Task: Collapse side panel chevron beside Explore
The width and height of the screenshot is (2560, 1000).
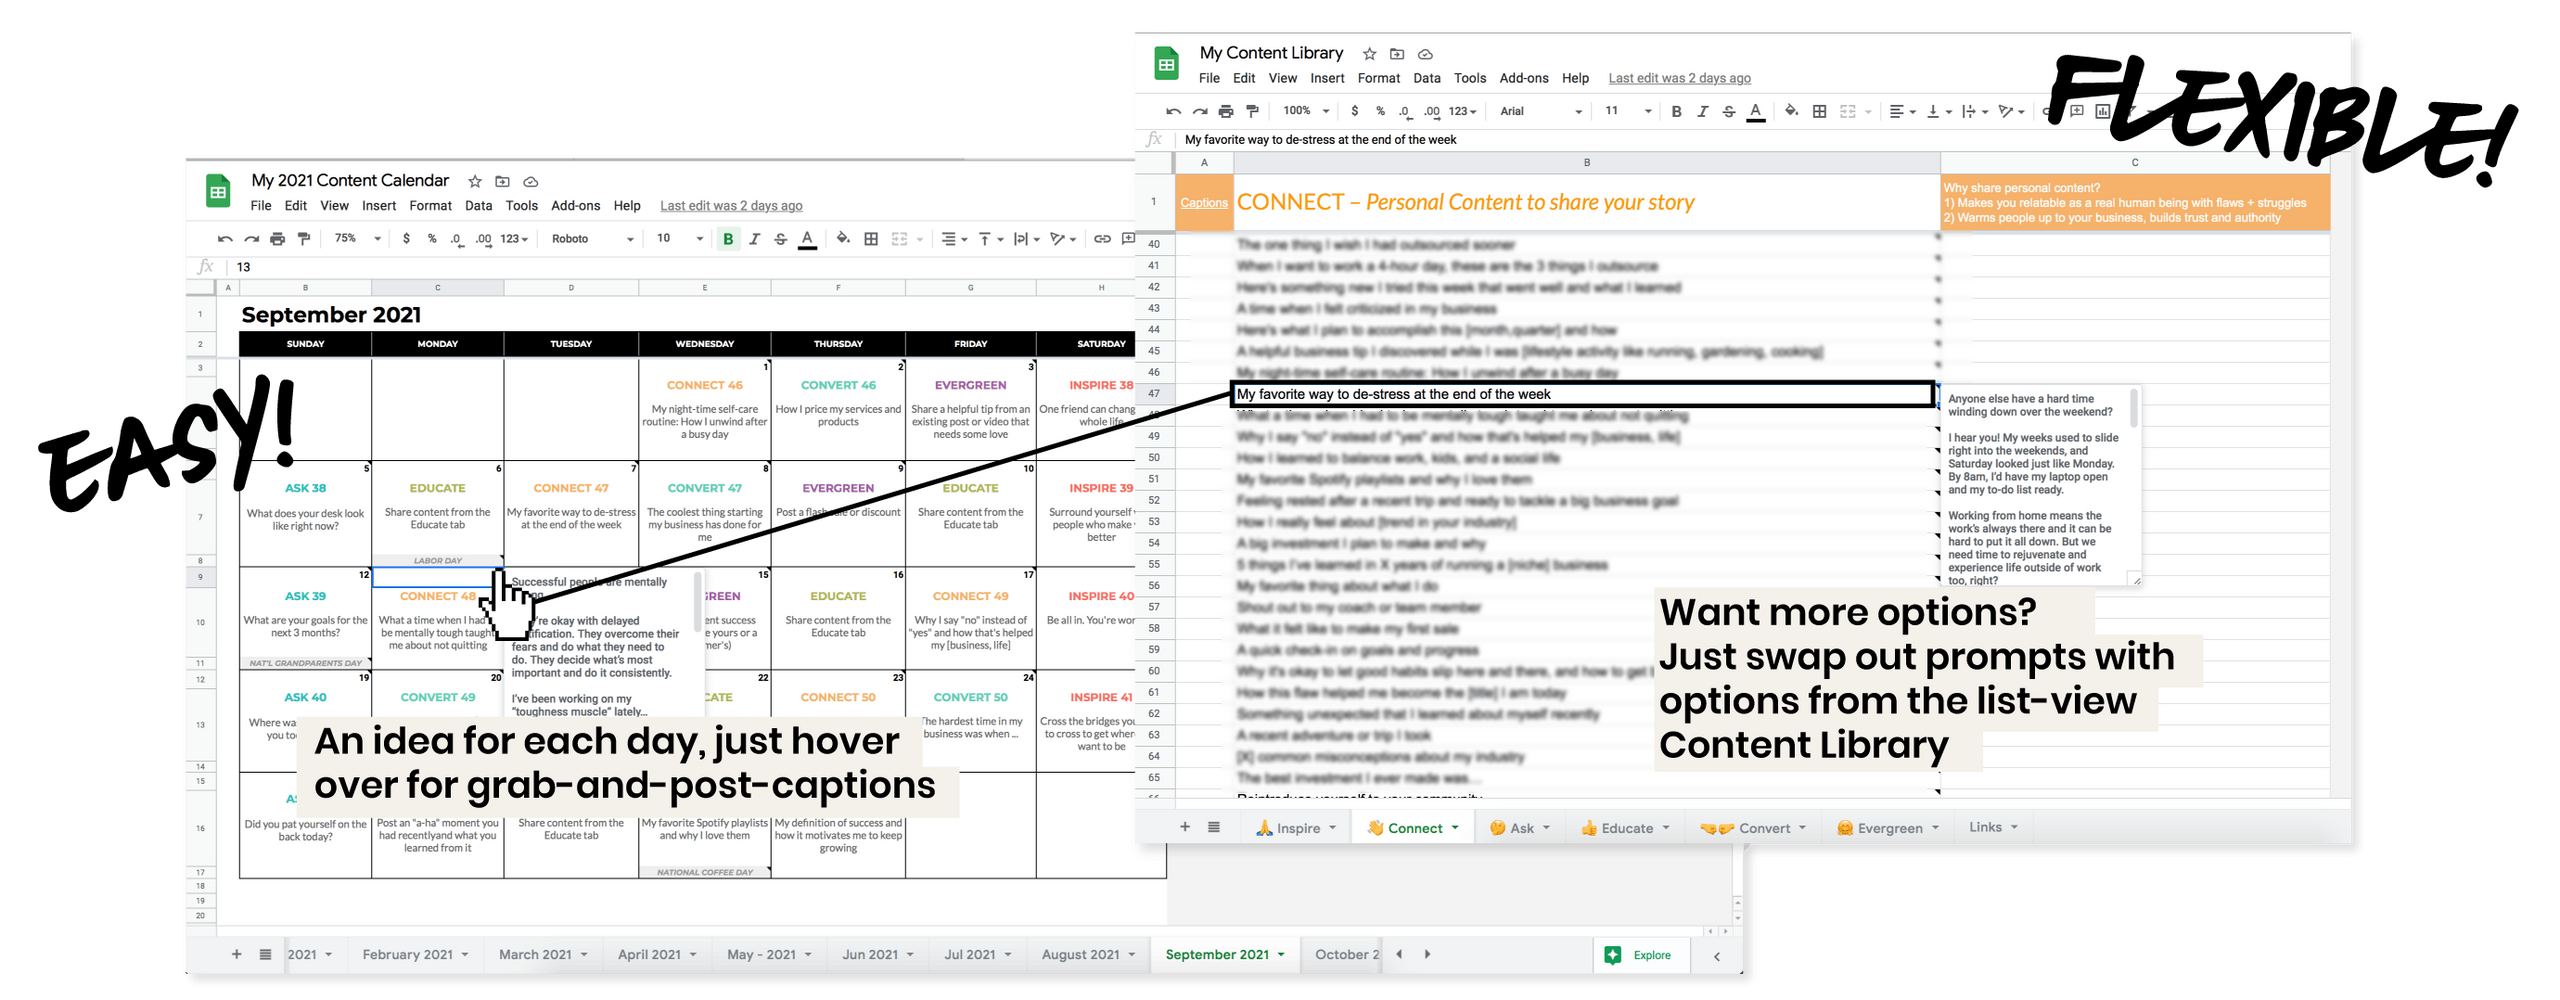Action: tap(1717, 957)
